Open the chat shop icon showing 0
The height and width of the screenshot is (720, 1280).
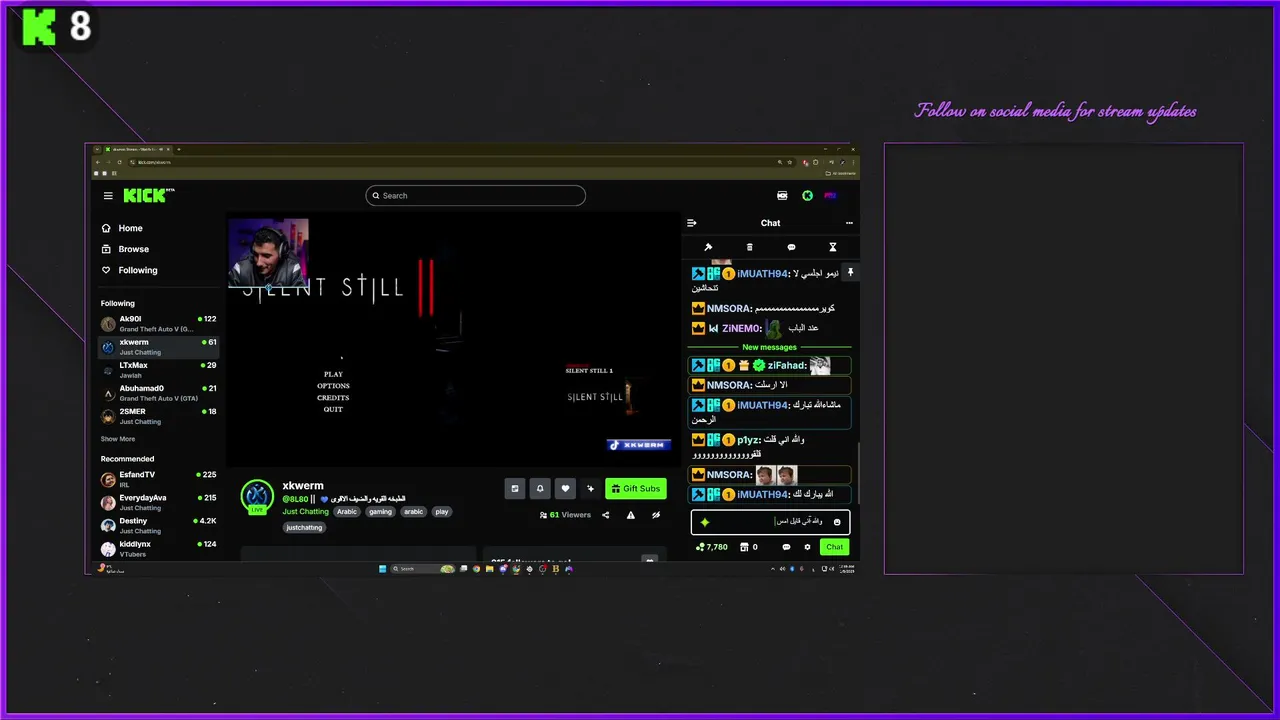pos(748,547)
